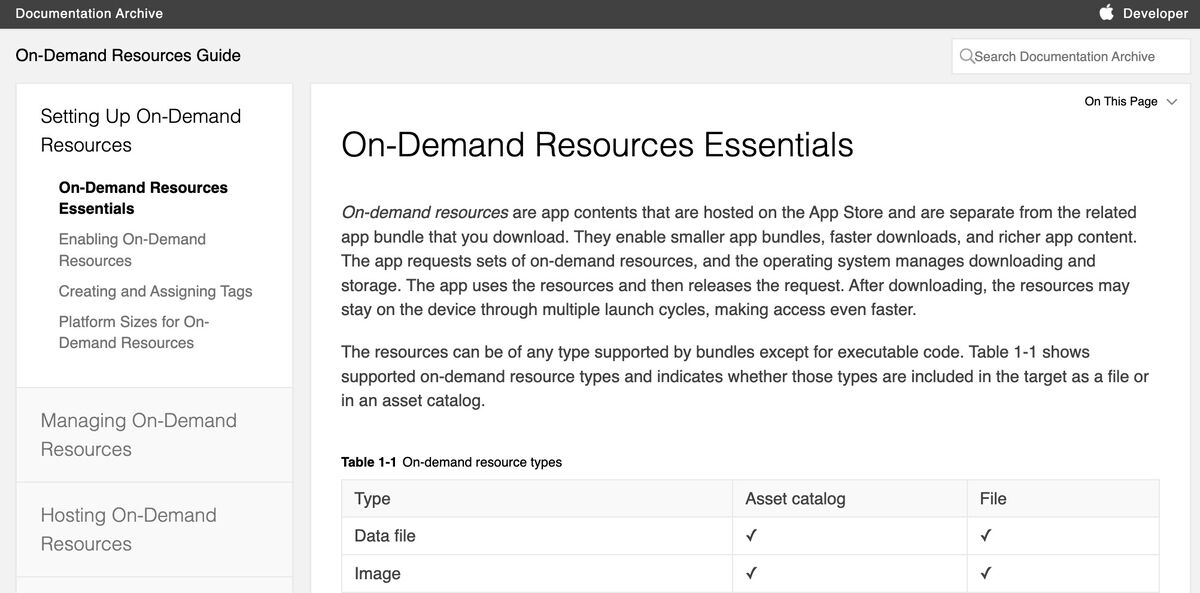Open Creating and Assigning Tags page
This screenshot has height=593, width=1200.
155,291
